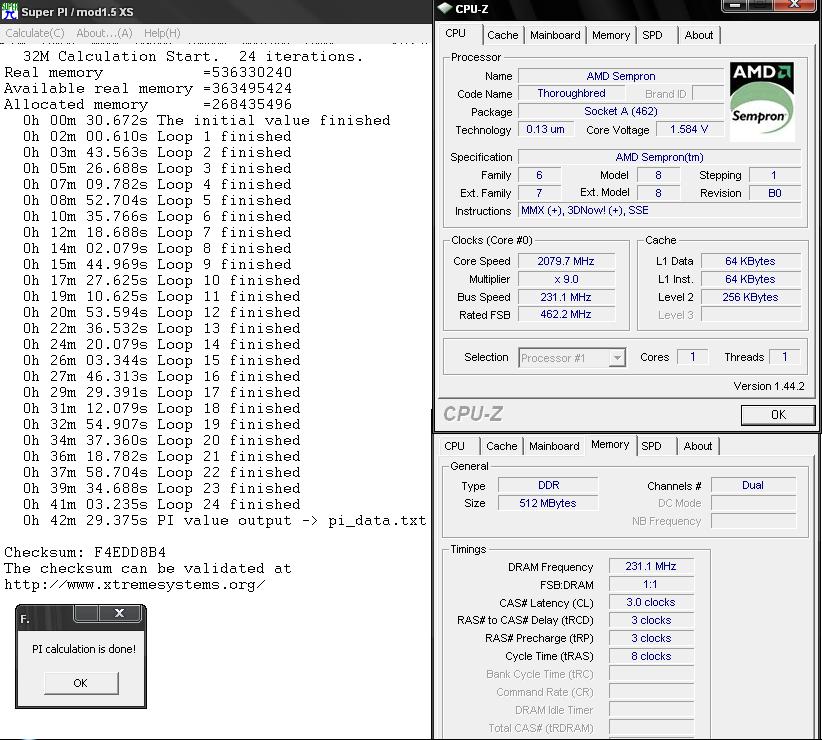822x740 pixels.
Task: Click the CPU-Z title bar icon
Action: 445,8
